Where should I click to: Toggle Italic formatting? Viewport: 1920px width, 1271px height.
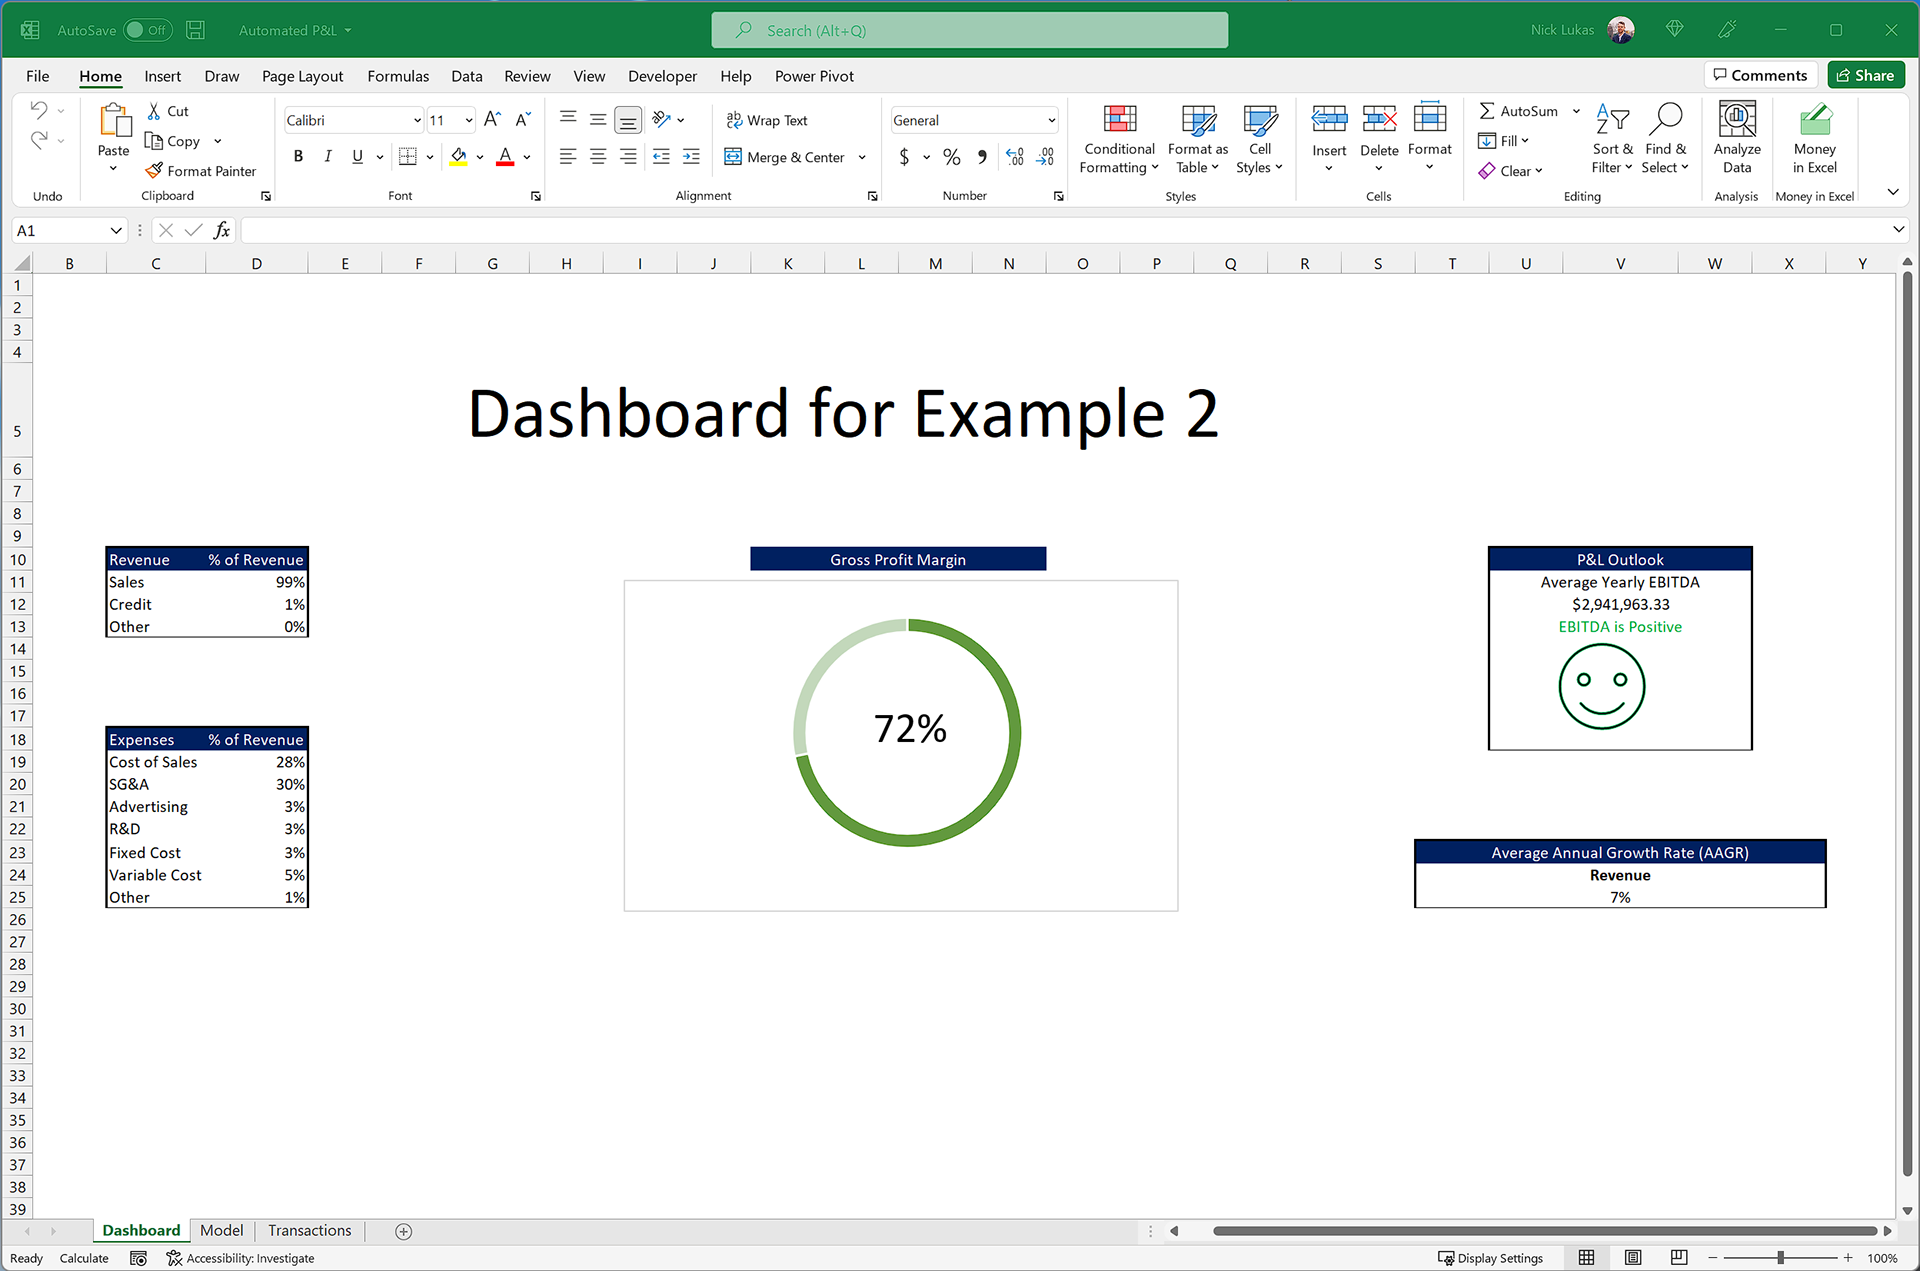click(x=327, y=157)
